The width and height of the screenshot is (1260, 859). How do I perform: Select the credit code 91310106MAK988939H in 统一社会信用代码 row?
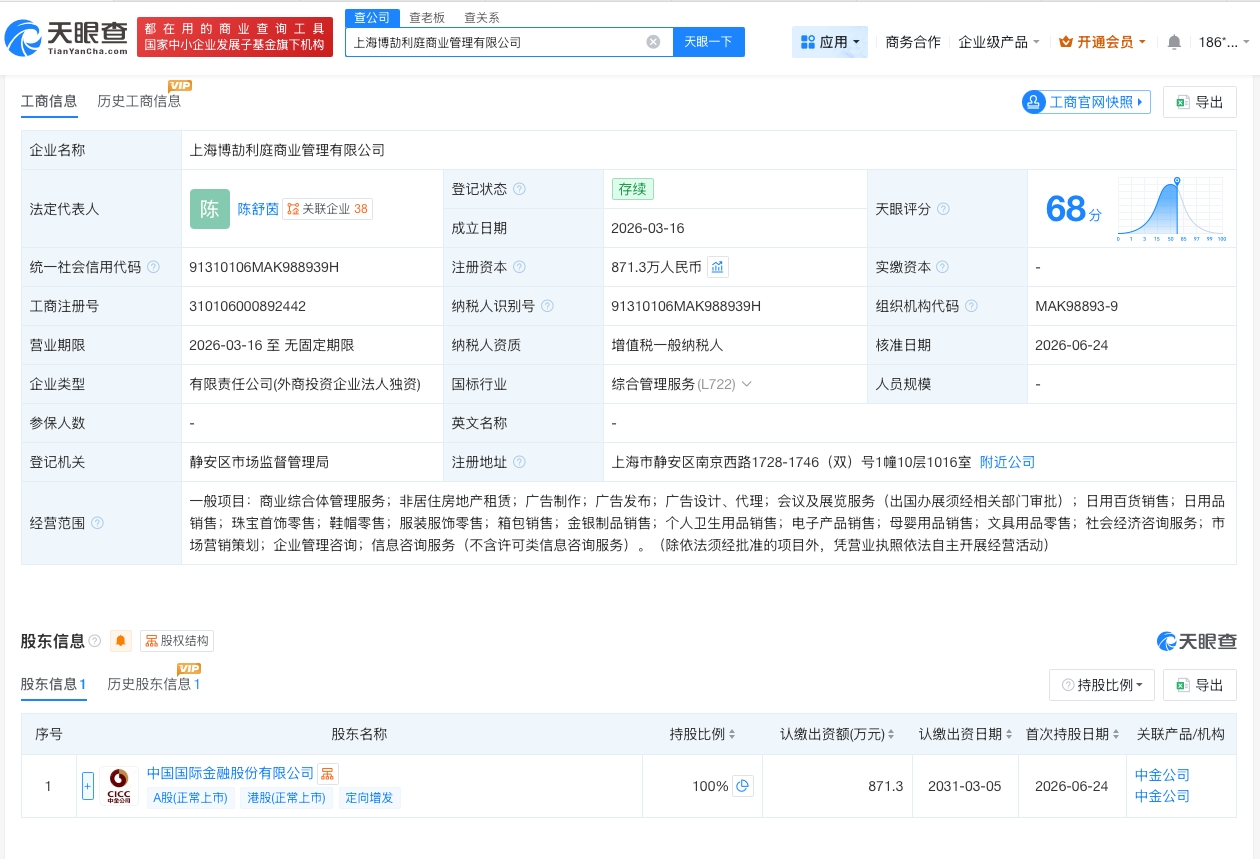pos(264,267)
